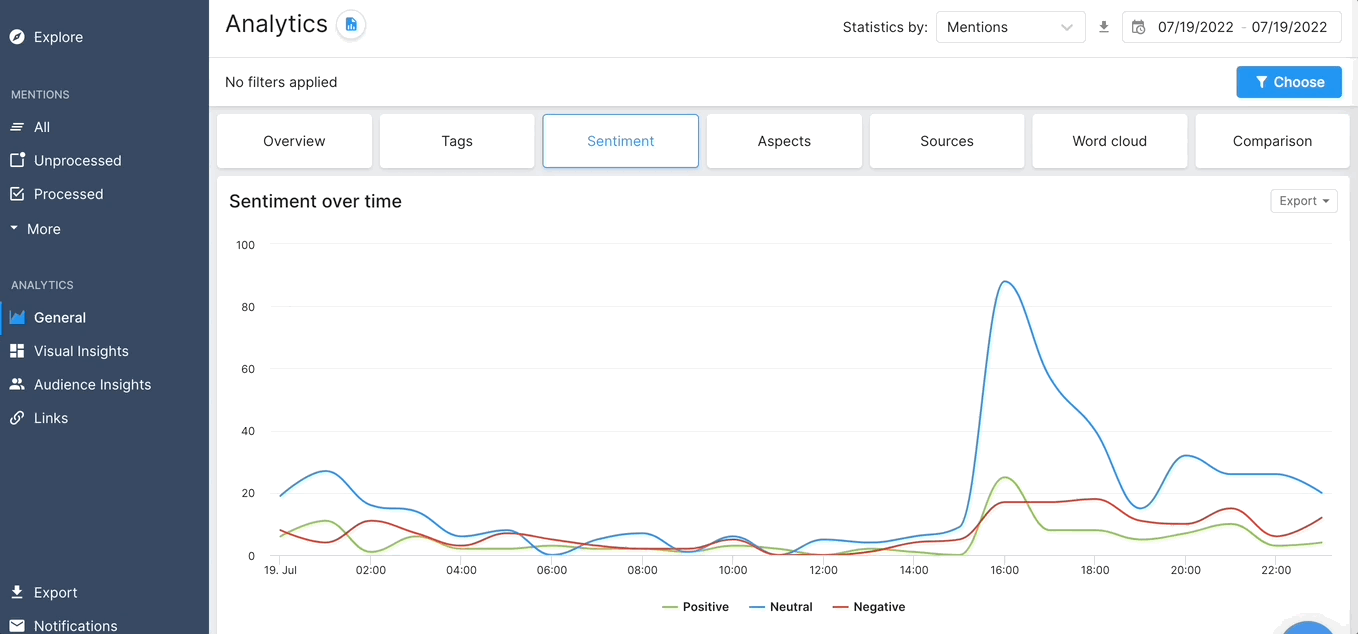Screen dimensions: 1358x634
Task: Click the report icon beside Analytics title
Action: (x=351, y=24)
